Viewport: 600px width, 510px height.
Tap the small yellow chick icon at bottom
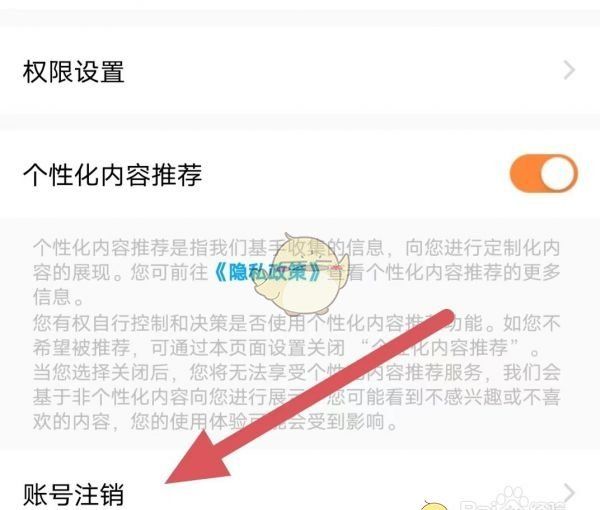[x=434, y=506]
